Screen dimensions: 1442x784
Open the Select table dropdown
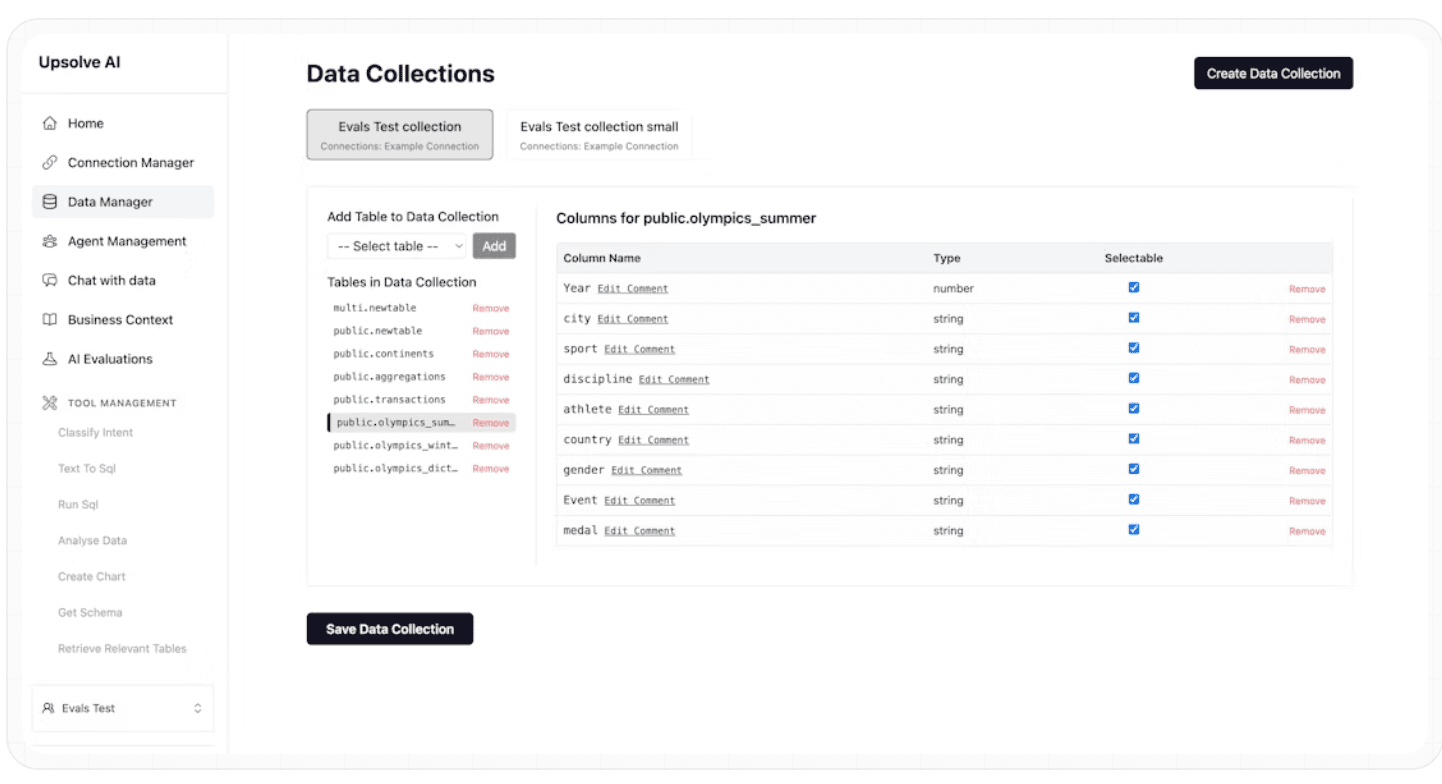pos(395,245)
